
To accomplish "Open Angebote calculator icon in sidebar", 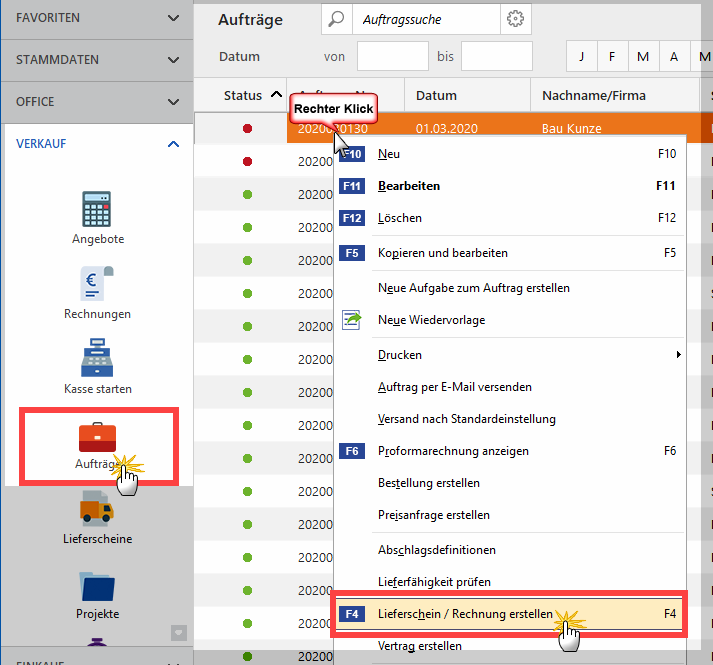I will pyautogui.click(x=97, y=210).
